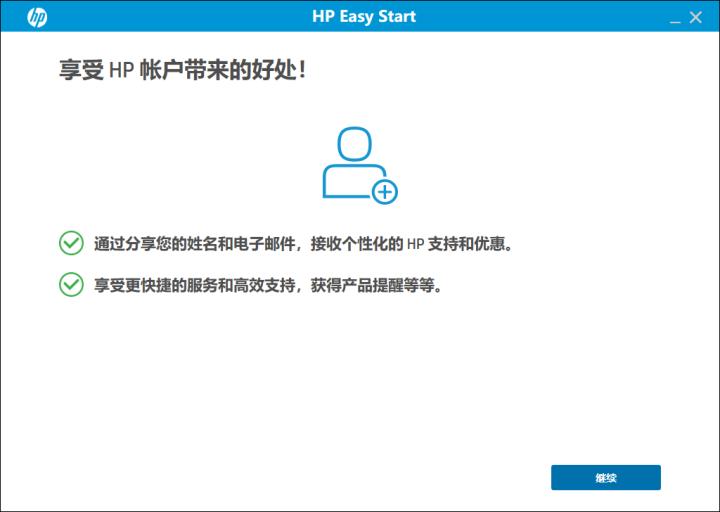
Task: Close the HP Easy Start window
Action: pos(696,17)
